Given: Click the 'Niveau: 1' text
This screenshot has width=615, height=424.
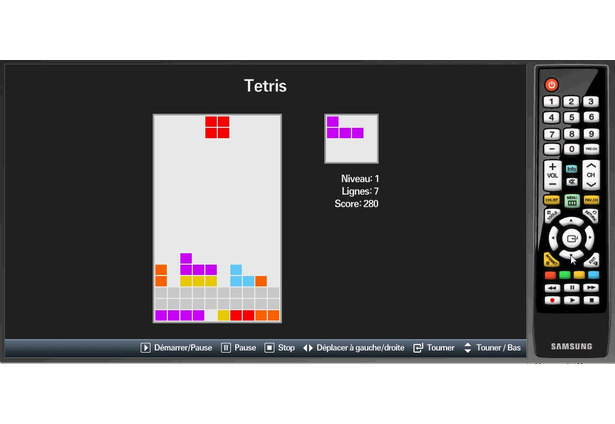Looking at the screenshot, I should [360, 179].
